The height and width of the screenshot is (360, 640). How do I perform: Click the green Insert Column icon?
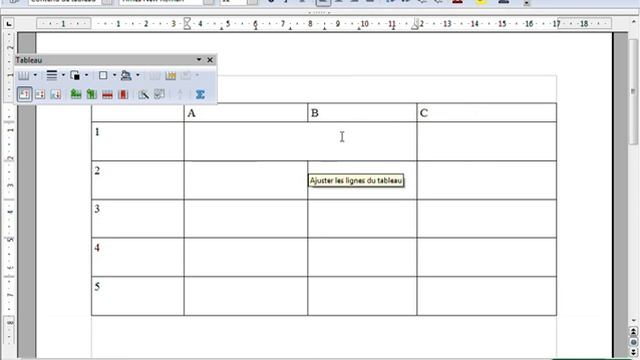click(x=91, y=95)
